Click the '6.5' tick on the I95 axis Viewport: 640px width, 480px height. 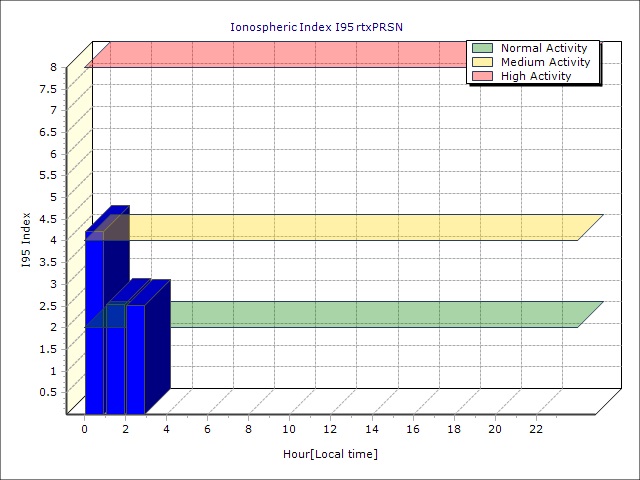point(50,132)
